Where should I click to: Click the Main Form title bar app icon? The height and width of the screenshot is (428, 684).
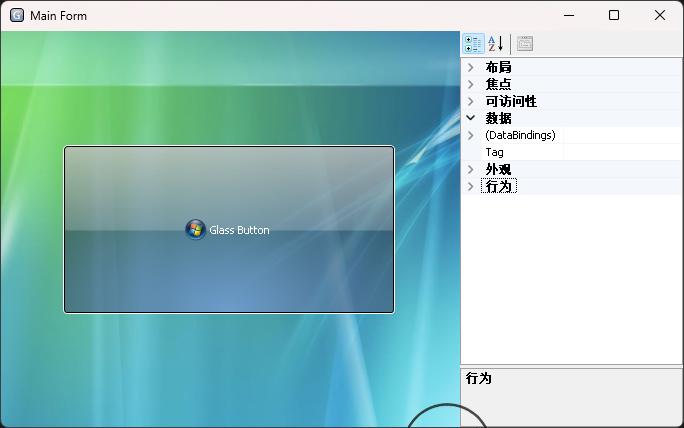click(17, 15)
